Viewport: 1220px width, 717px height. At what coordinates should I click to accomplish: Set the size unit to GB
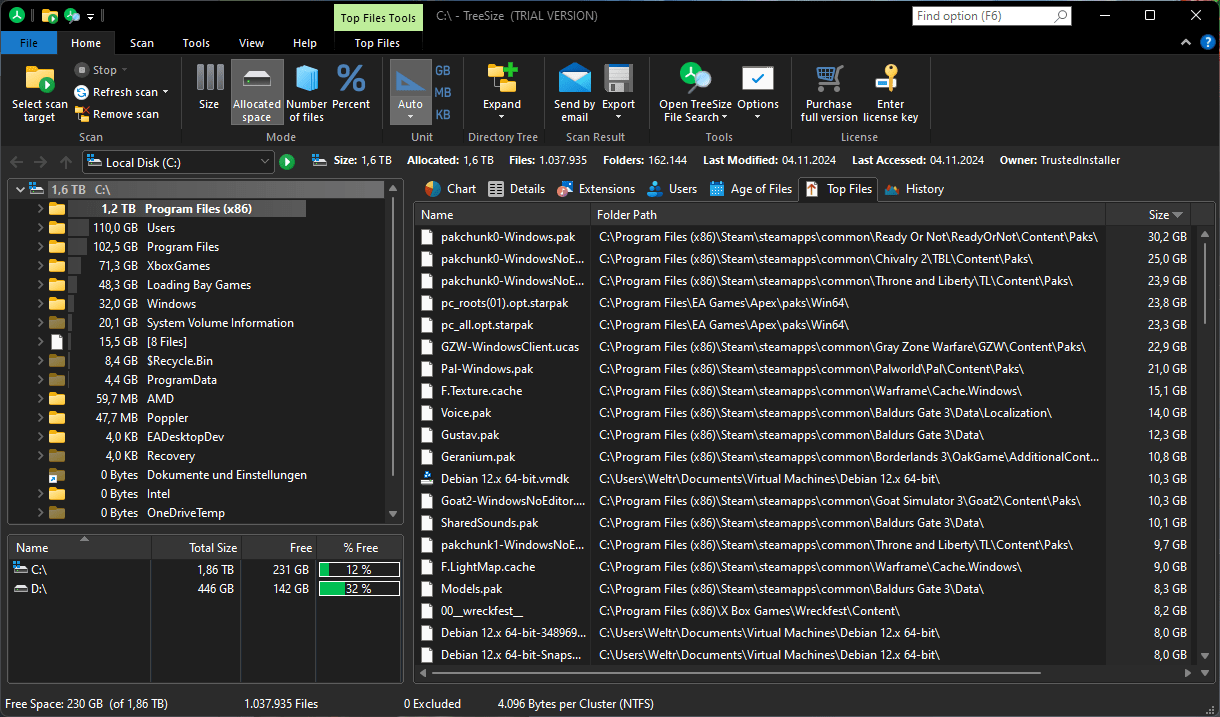442,71
